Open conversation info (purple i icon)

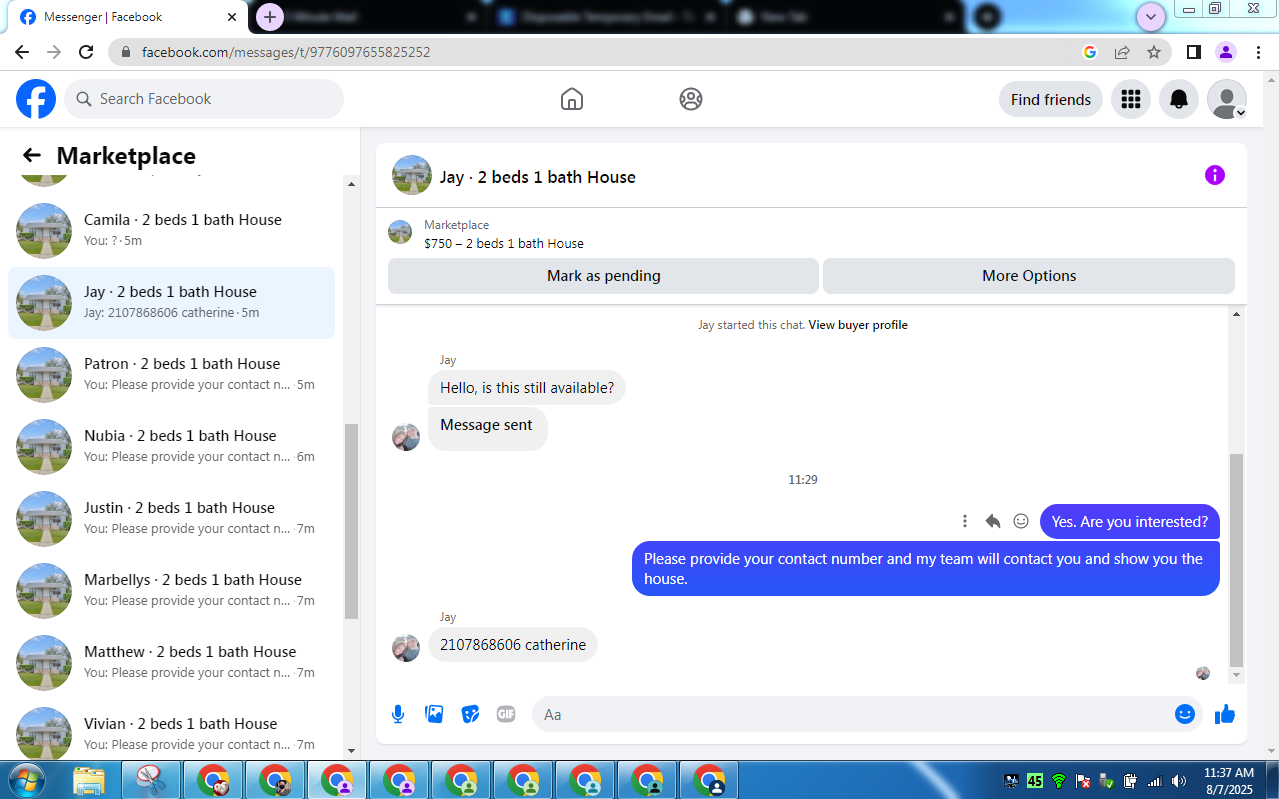pos(1215,176)
